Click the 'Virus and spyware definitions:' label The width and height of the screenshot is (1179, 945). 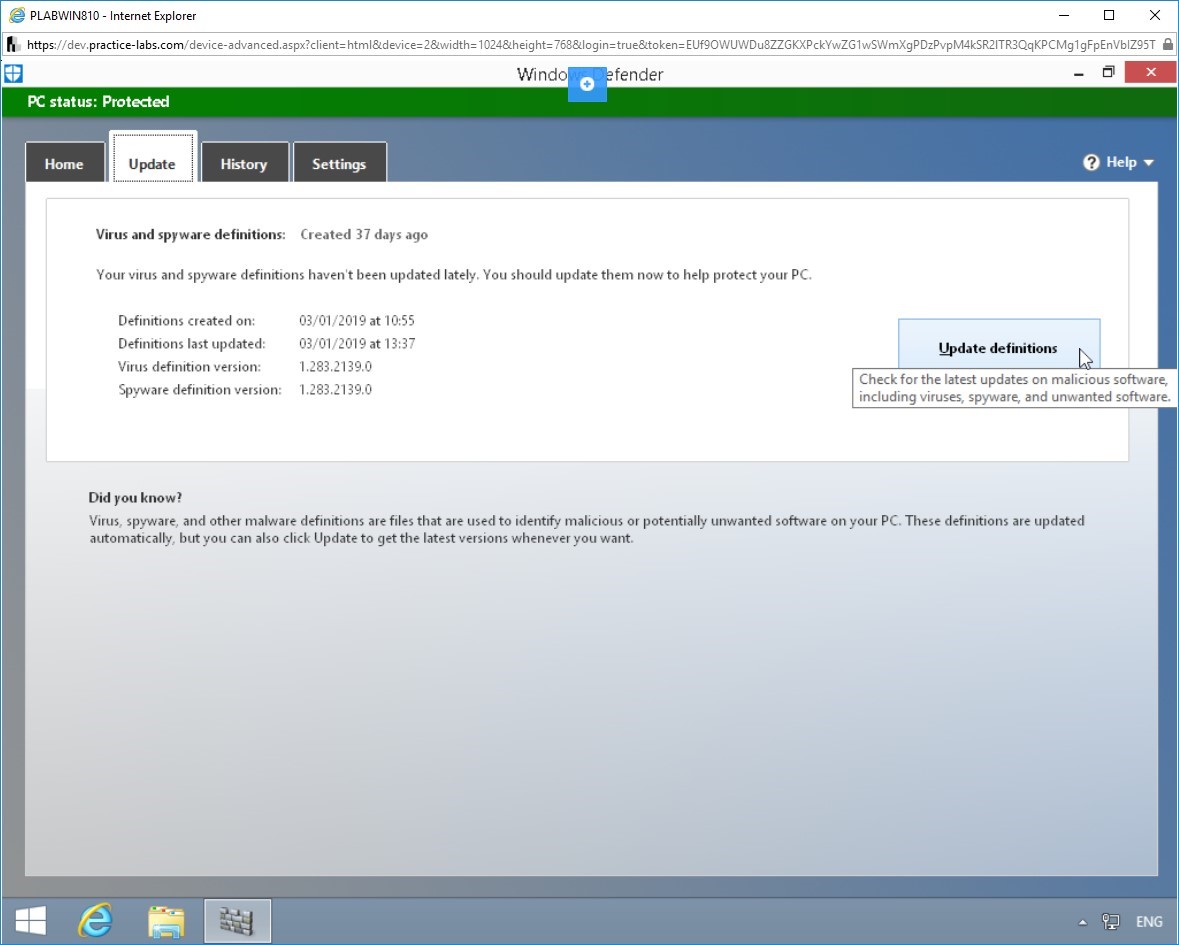[191, 235]
